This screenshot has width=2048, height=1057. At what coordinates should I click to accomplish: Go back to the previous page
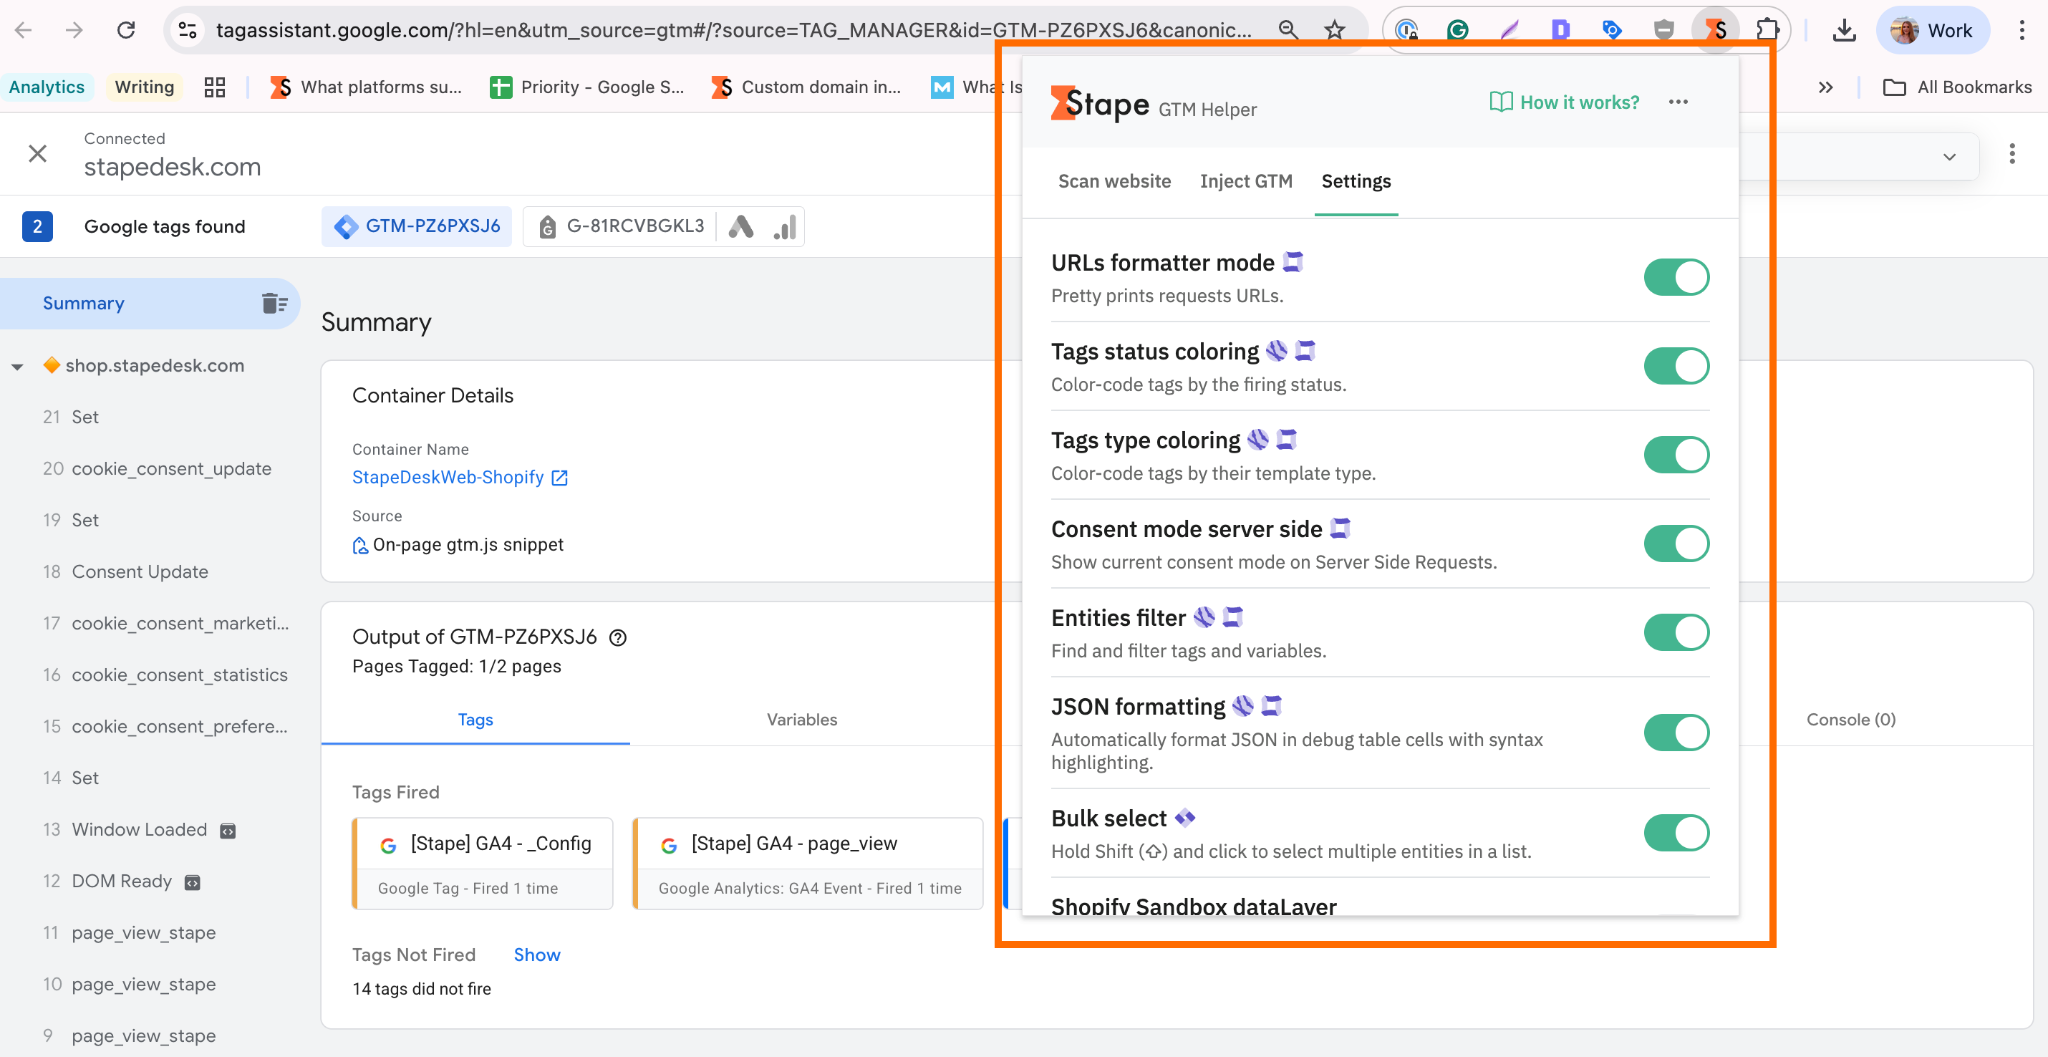tap(24, 30)
